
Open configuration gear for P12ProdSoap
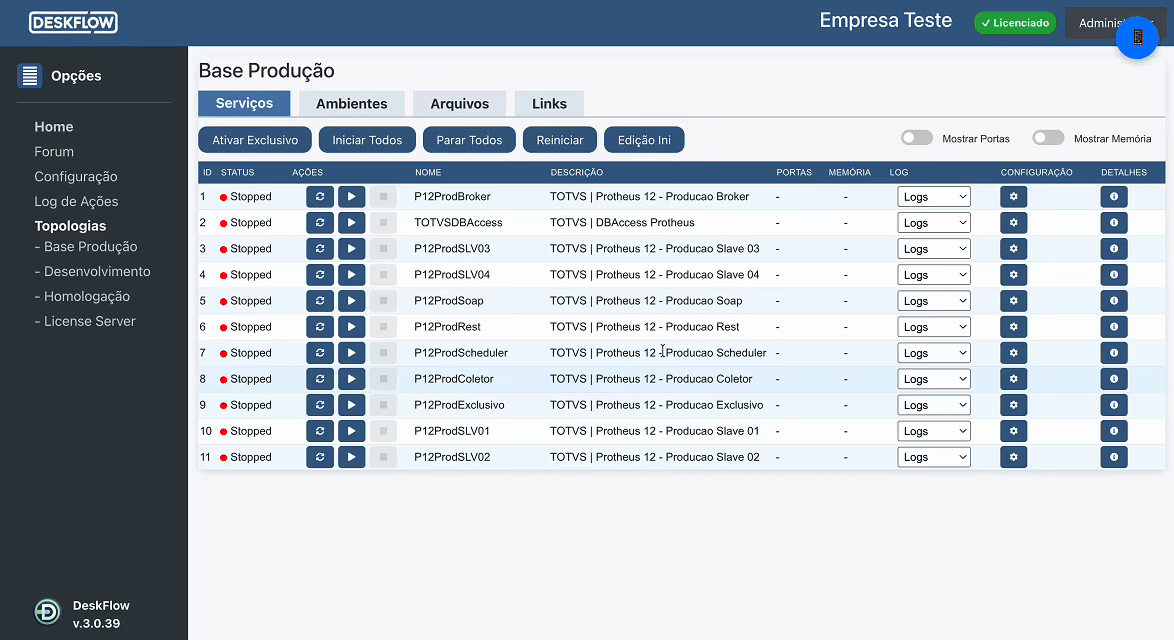click(x=1013, y=301)
